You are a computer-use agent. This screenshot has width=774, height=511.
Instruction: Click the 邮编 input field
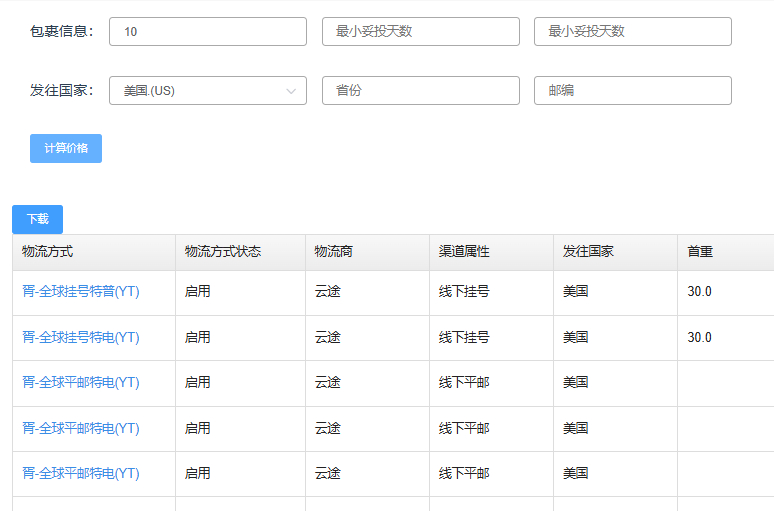(632, 91)
